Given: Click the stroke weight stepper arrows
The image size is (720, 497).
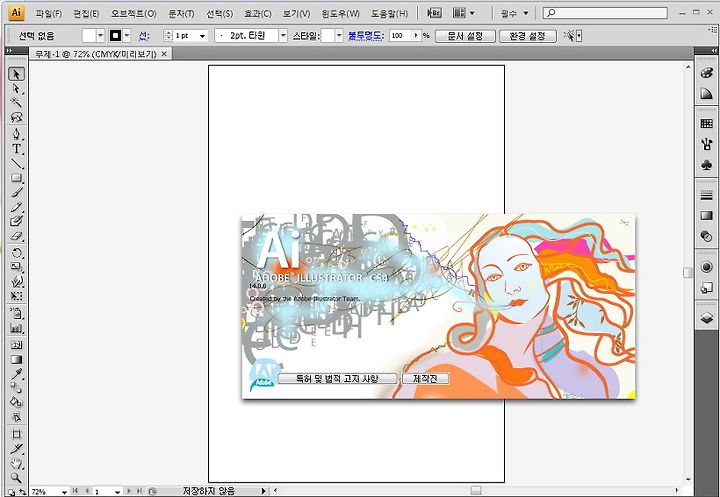Looking at the screenshot, I should coord(168,35).
